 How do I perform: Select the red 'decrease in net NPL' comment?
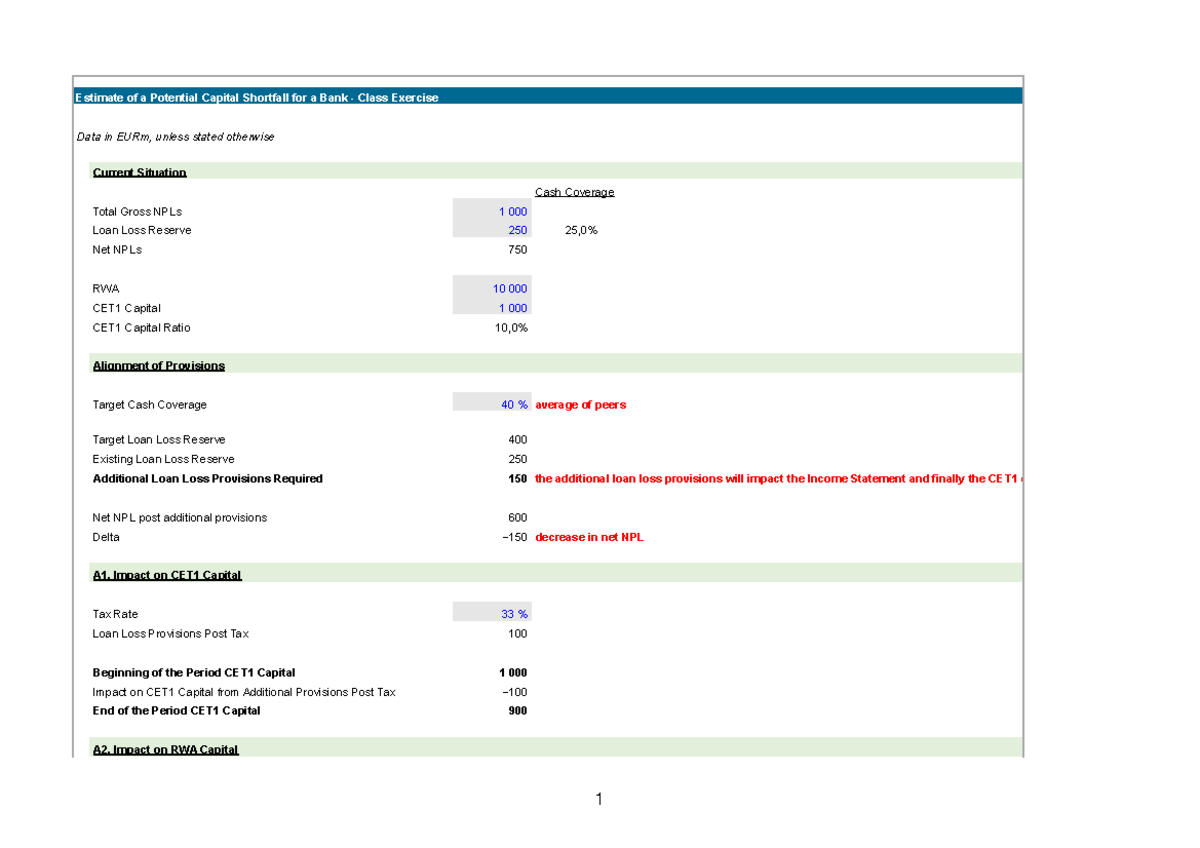click(x=590, y=537)
